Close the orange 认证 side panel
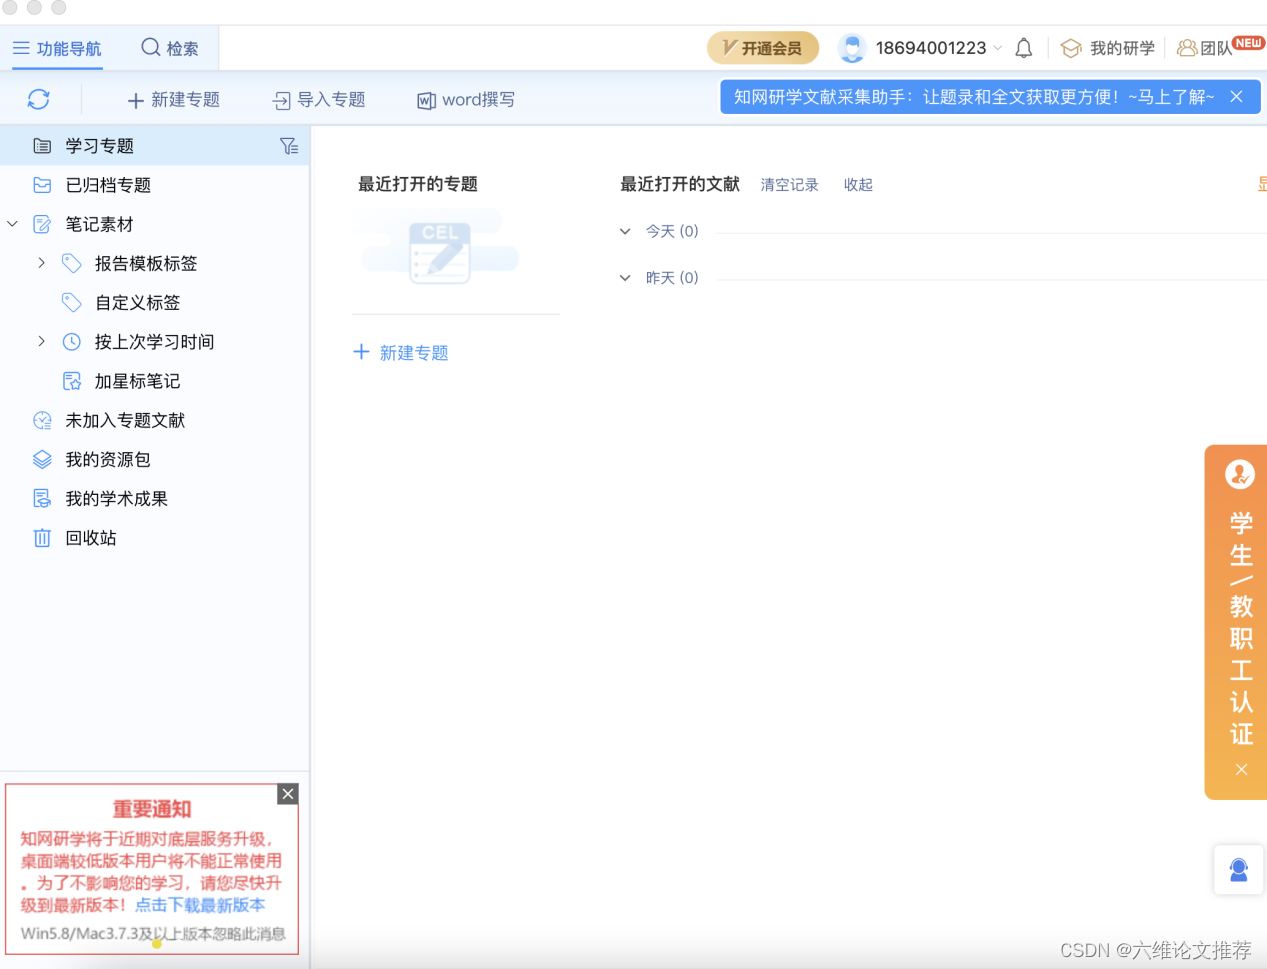This screenshot has height=969, width=1267. click(1241, 769)
